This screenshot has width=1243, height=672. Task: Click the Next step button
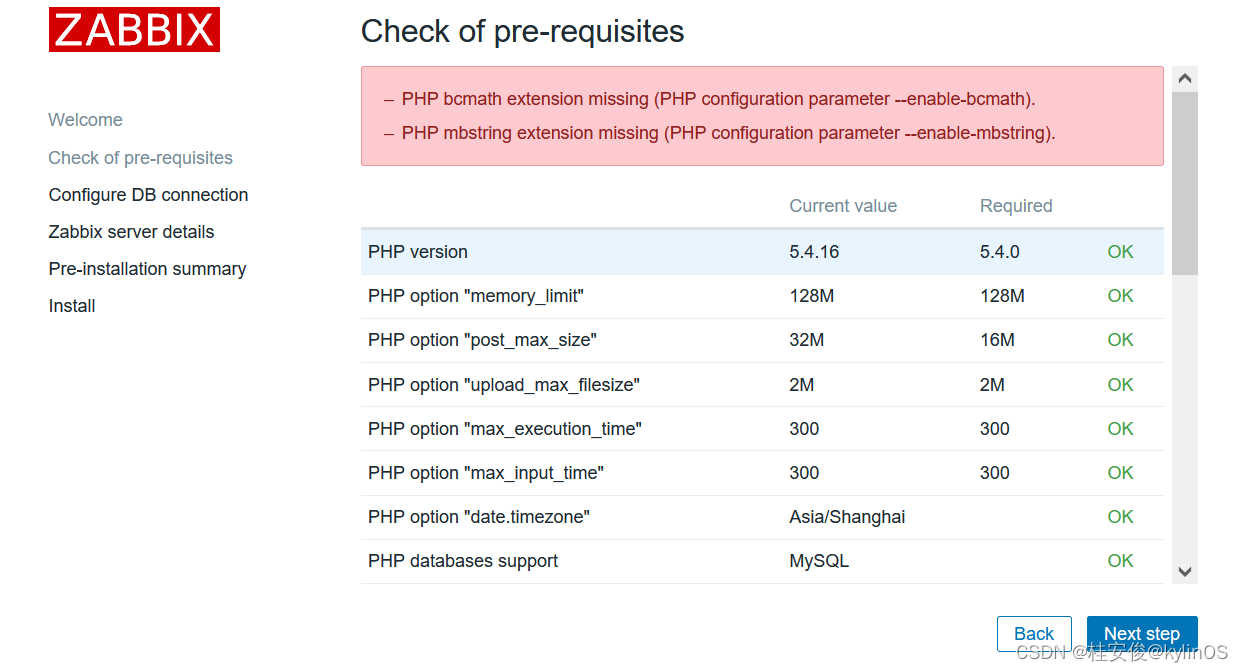(1141, 634)
